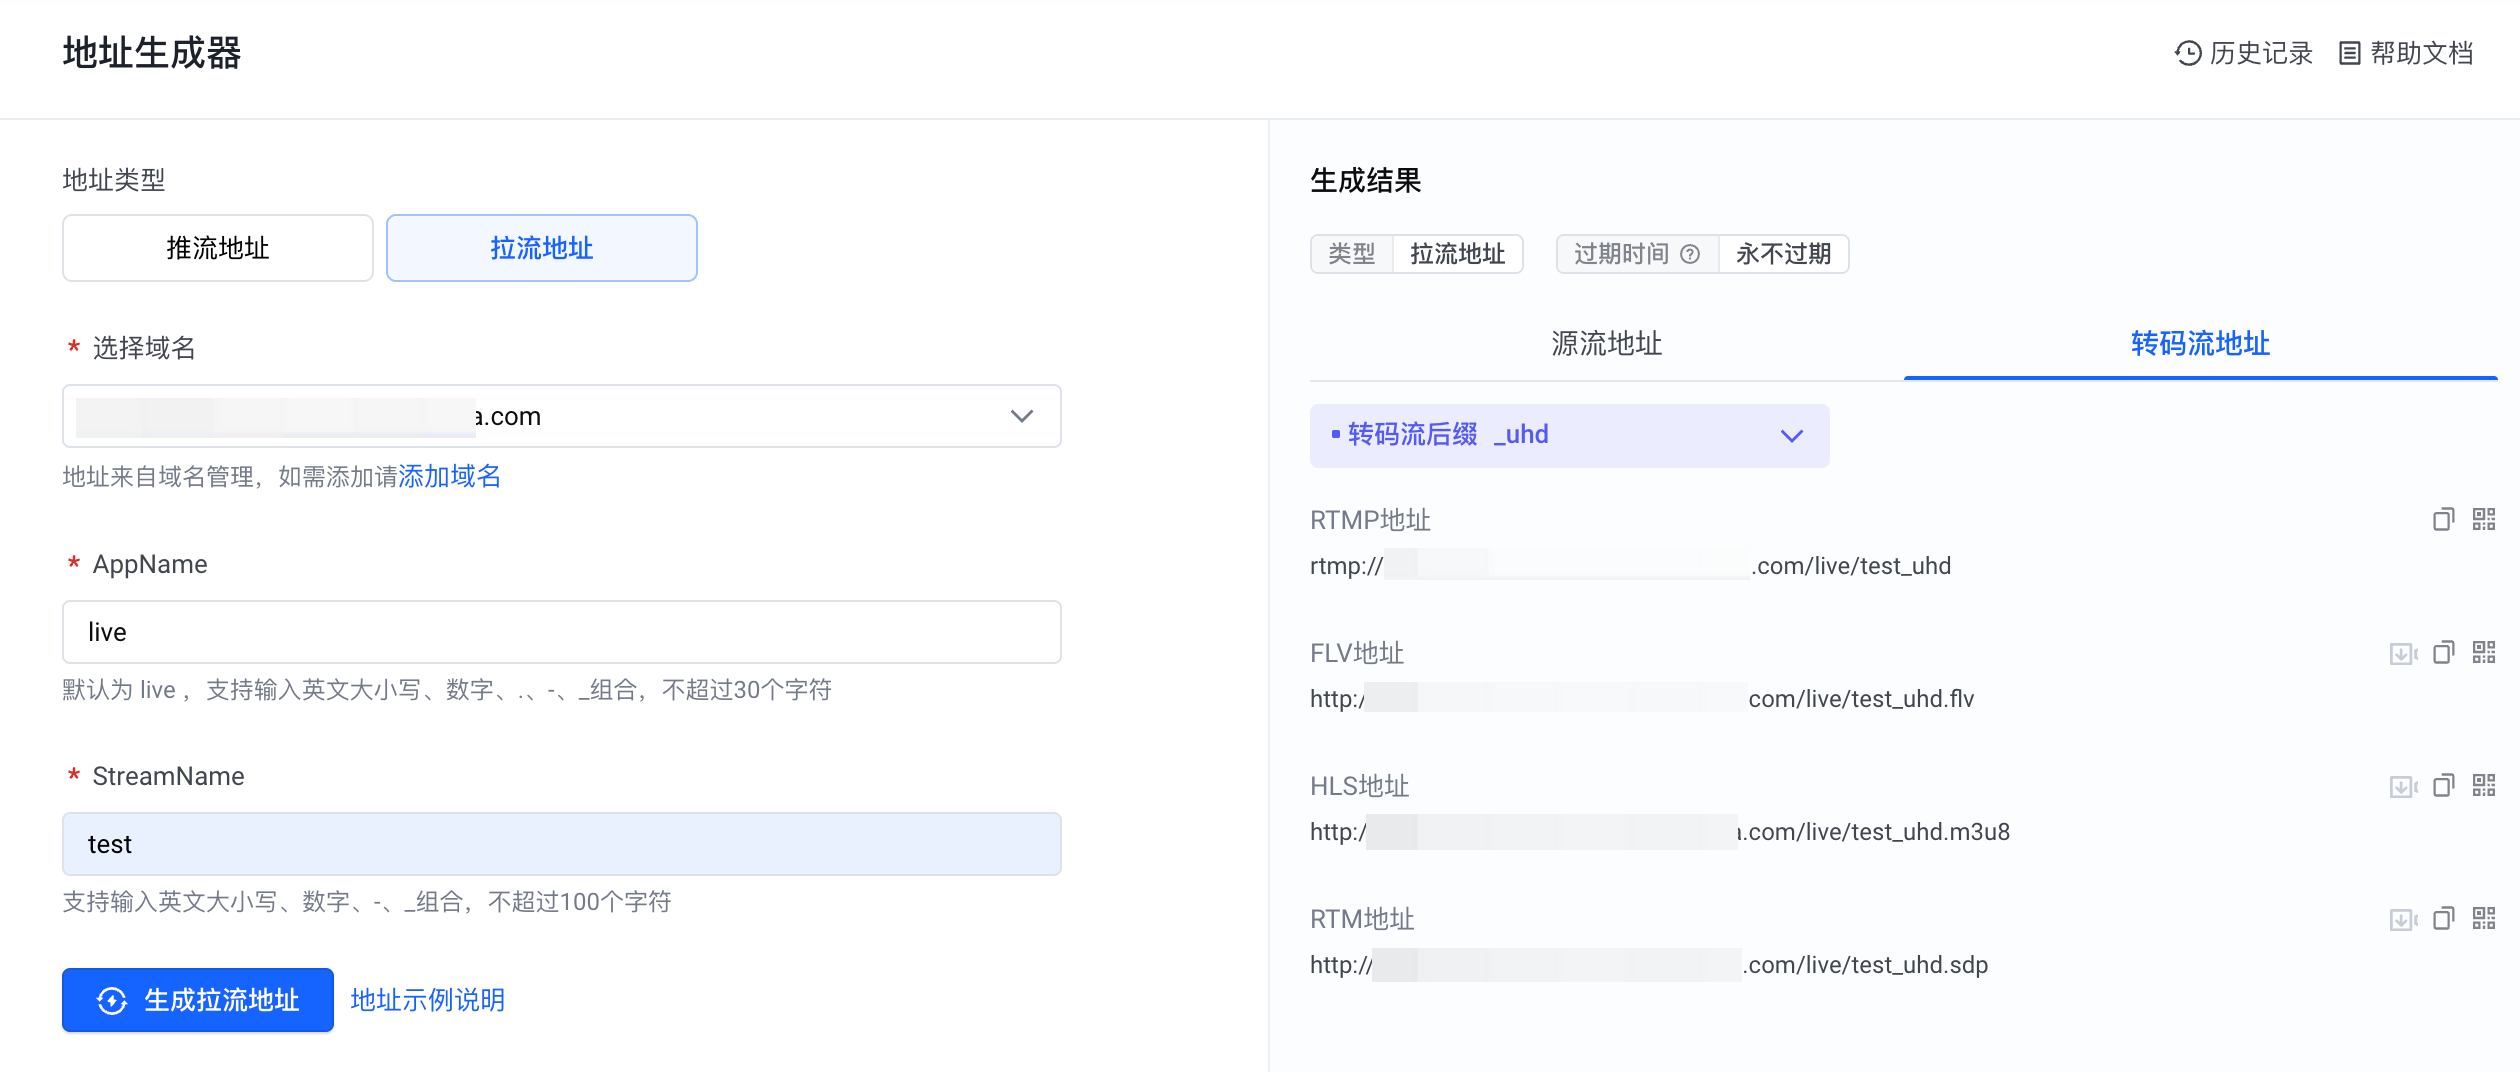The height and width of the screenshot is (1072, 2520).
Task: Click the 添加域名 link
Action: (450, 476)
